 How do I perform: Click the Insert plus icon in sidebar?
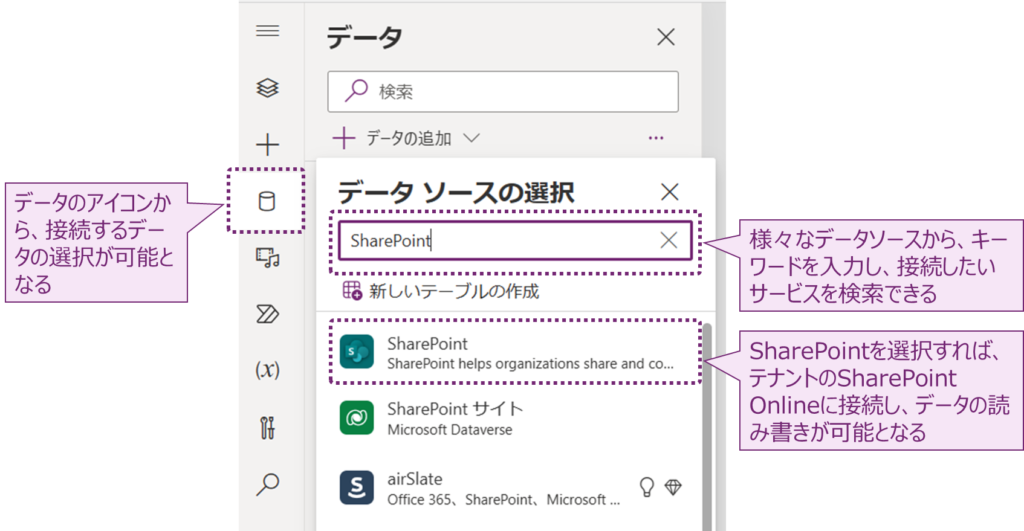[x=268, y=144]
